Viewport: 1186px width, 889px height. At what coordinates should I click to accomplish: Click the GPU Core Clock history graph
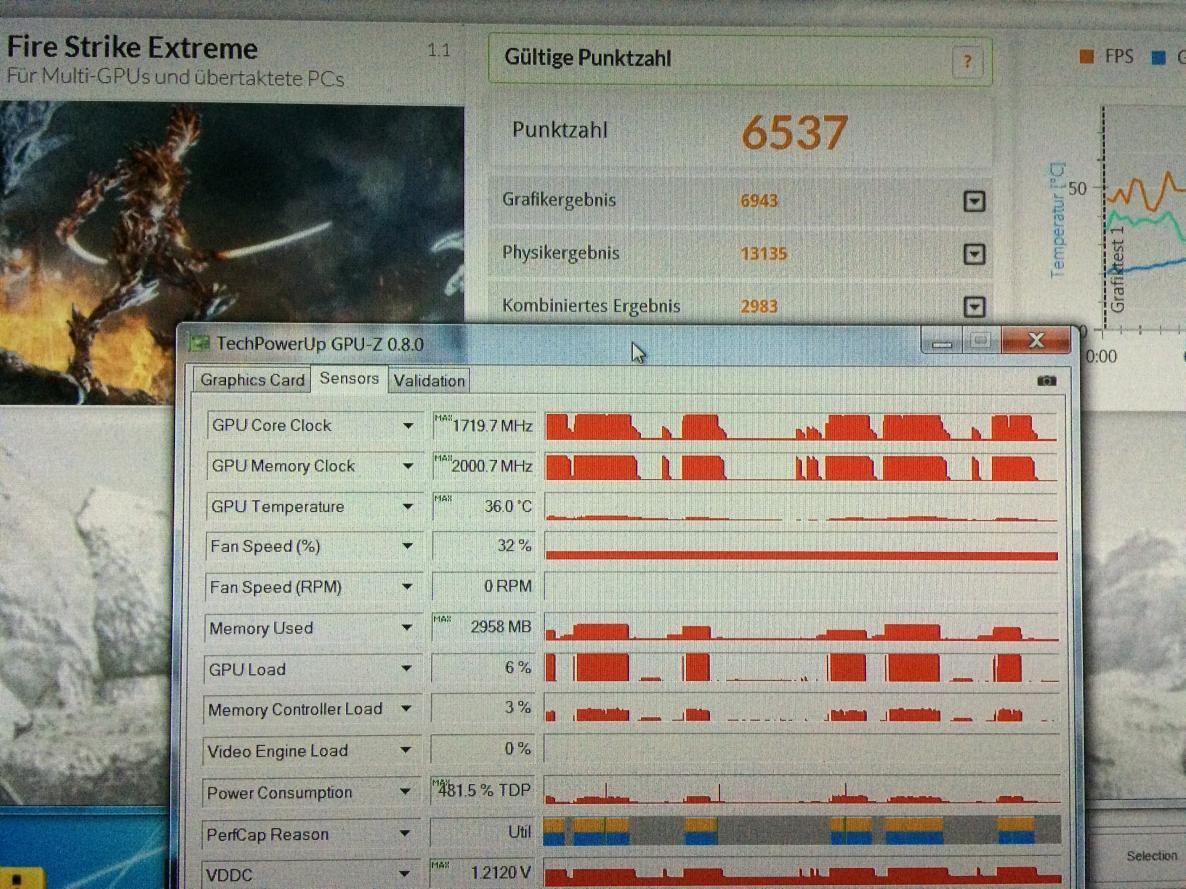pos(800,426)
